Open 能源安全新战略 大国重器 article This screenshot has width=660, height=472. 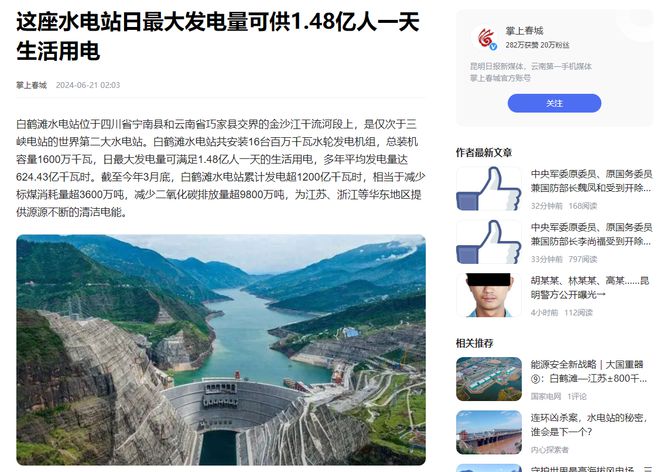pos(588,371)
